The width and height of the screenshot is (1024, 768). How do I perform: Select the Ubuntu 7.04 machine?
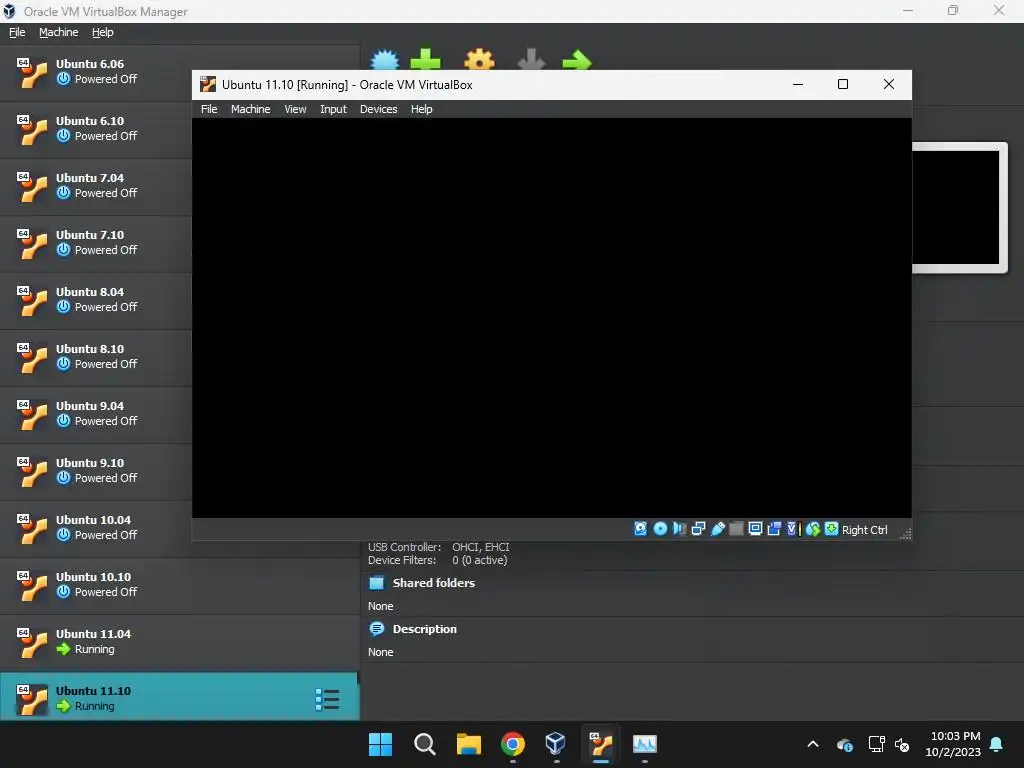[96, 186]
